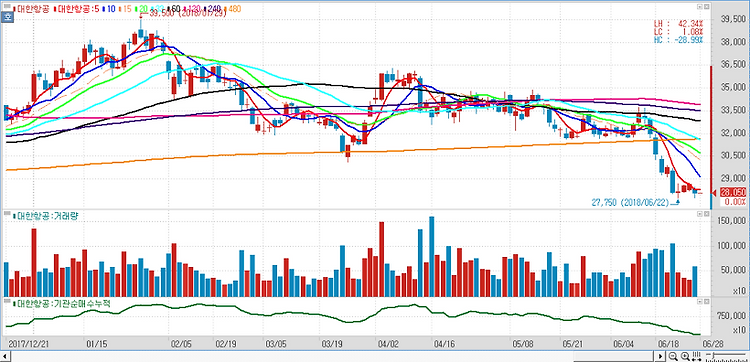
Task: Click the 29,000 price axis label
Action: [733, 178]
